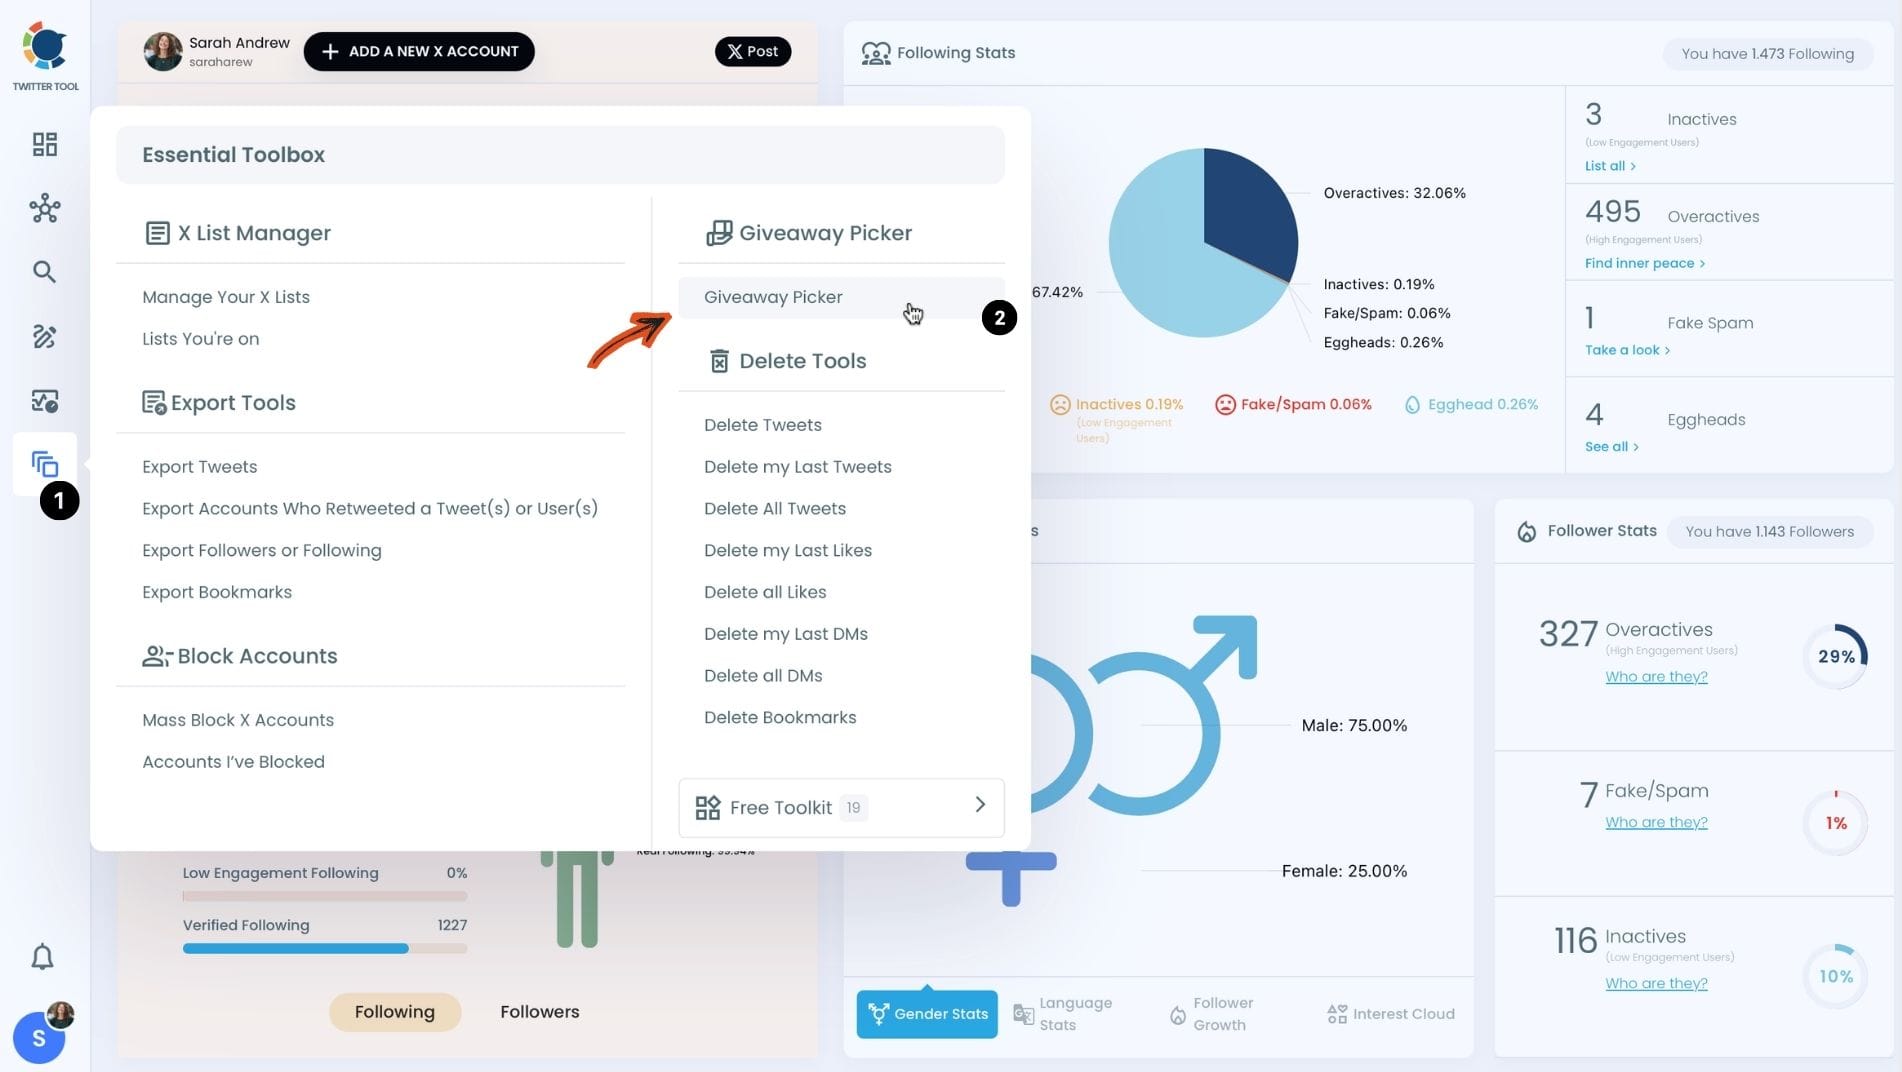The width and height of the screenshot is (1902, 1072).
Task: Select Export Tweets menu item
Action: (200, 467)
